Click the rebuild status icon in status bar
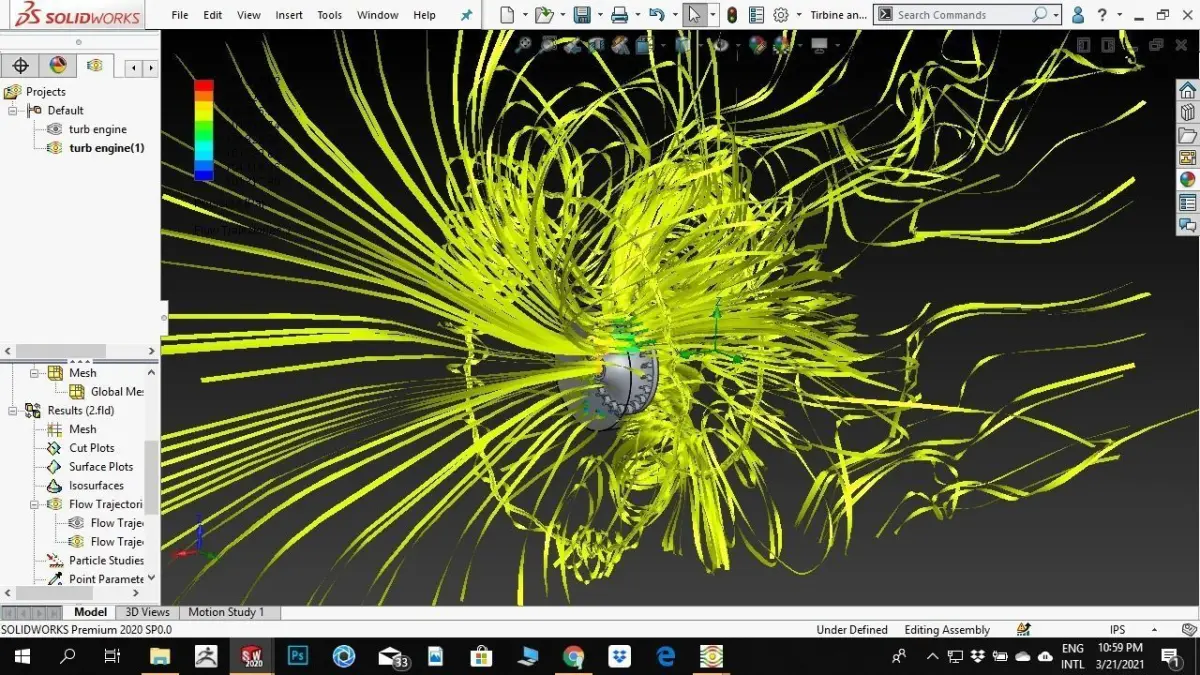This screenshot has width=1200, height=675. tap(1023, 630)
